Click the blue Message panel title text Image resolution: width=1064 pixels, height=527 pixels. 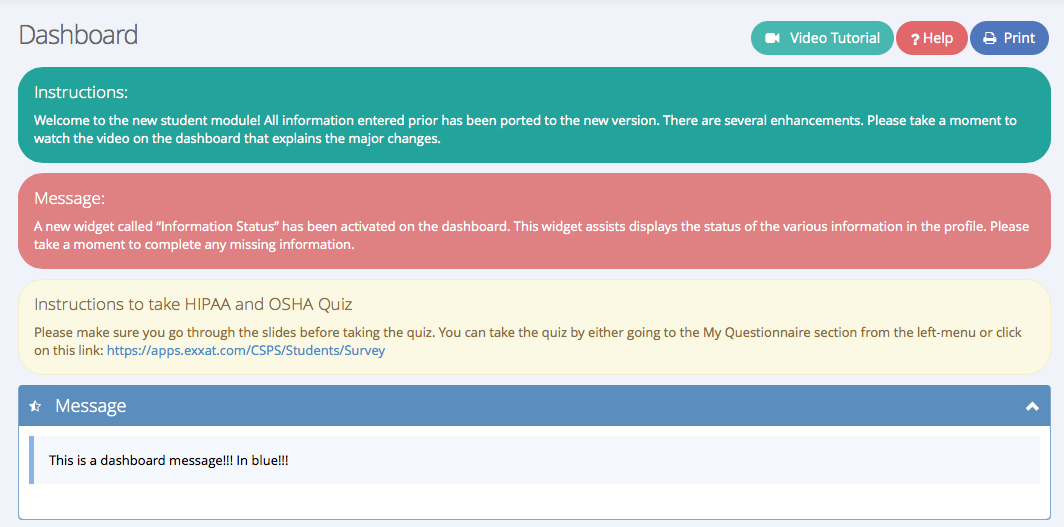pos(90,406)
